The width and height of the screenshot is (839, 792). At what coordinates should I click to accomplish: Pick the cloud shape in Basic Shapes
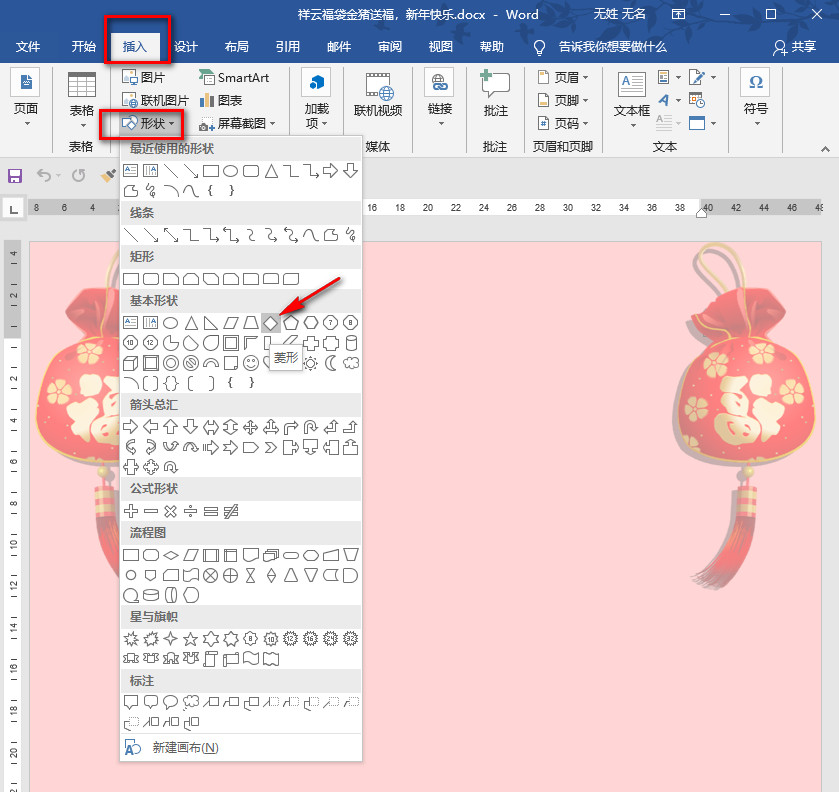coord(351,363)
